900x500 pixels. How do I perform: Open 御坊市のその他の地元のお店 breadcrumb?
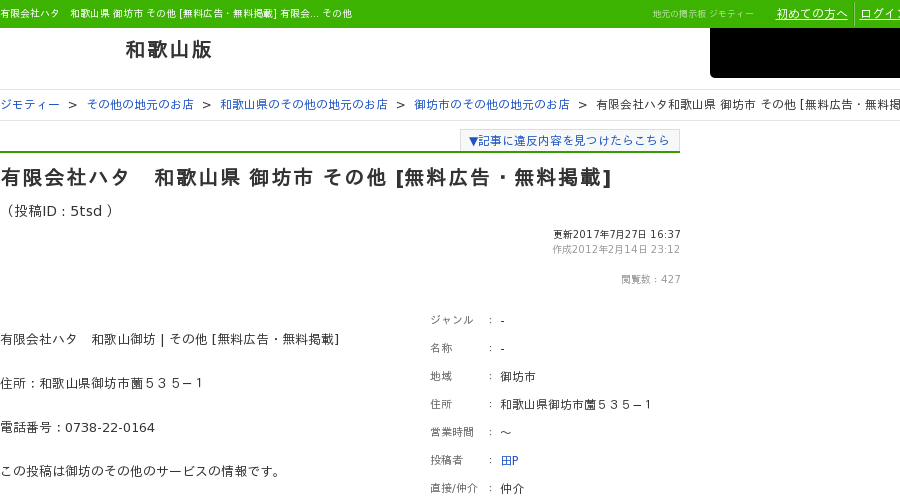(492, 104)
